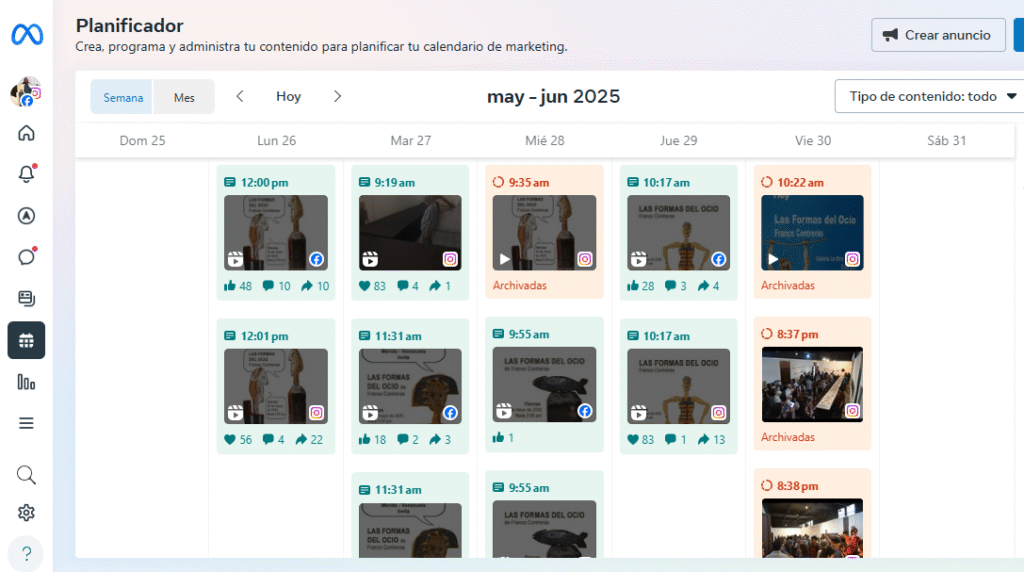
Task: Open Monday 12:00 pm post thumbnail
Action: [276, 232]
